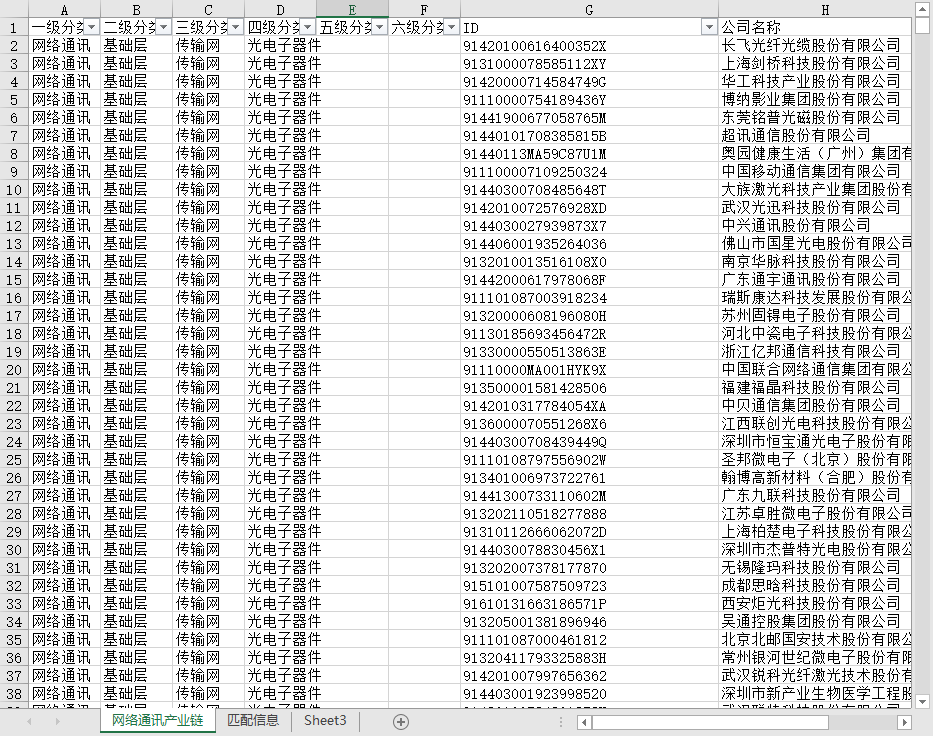Select cell 成都思晗科技股份有限公司

point(815,585)
